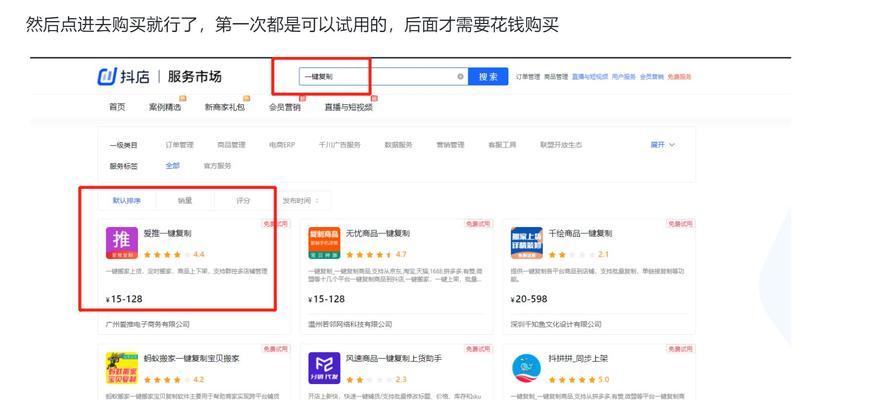This screenshot has height=400, width=886.
Task: Select the 全部 service tag
Action: (x=172, y=166)
